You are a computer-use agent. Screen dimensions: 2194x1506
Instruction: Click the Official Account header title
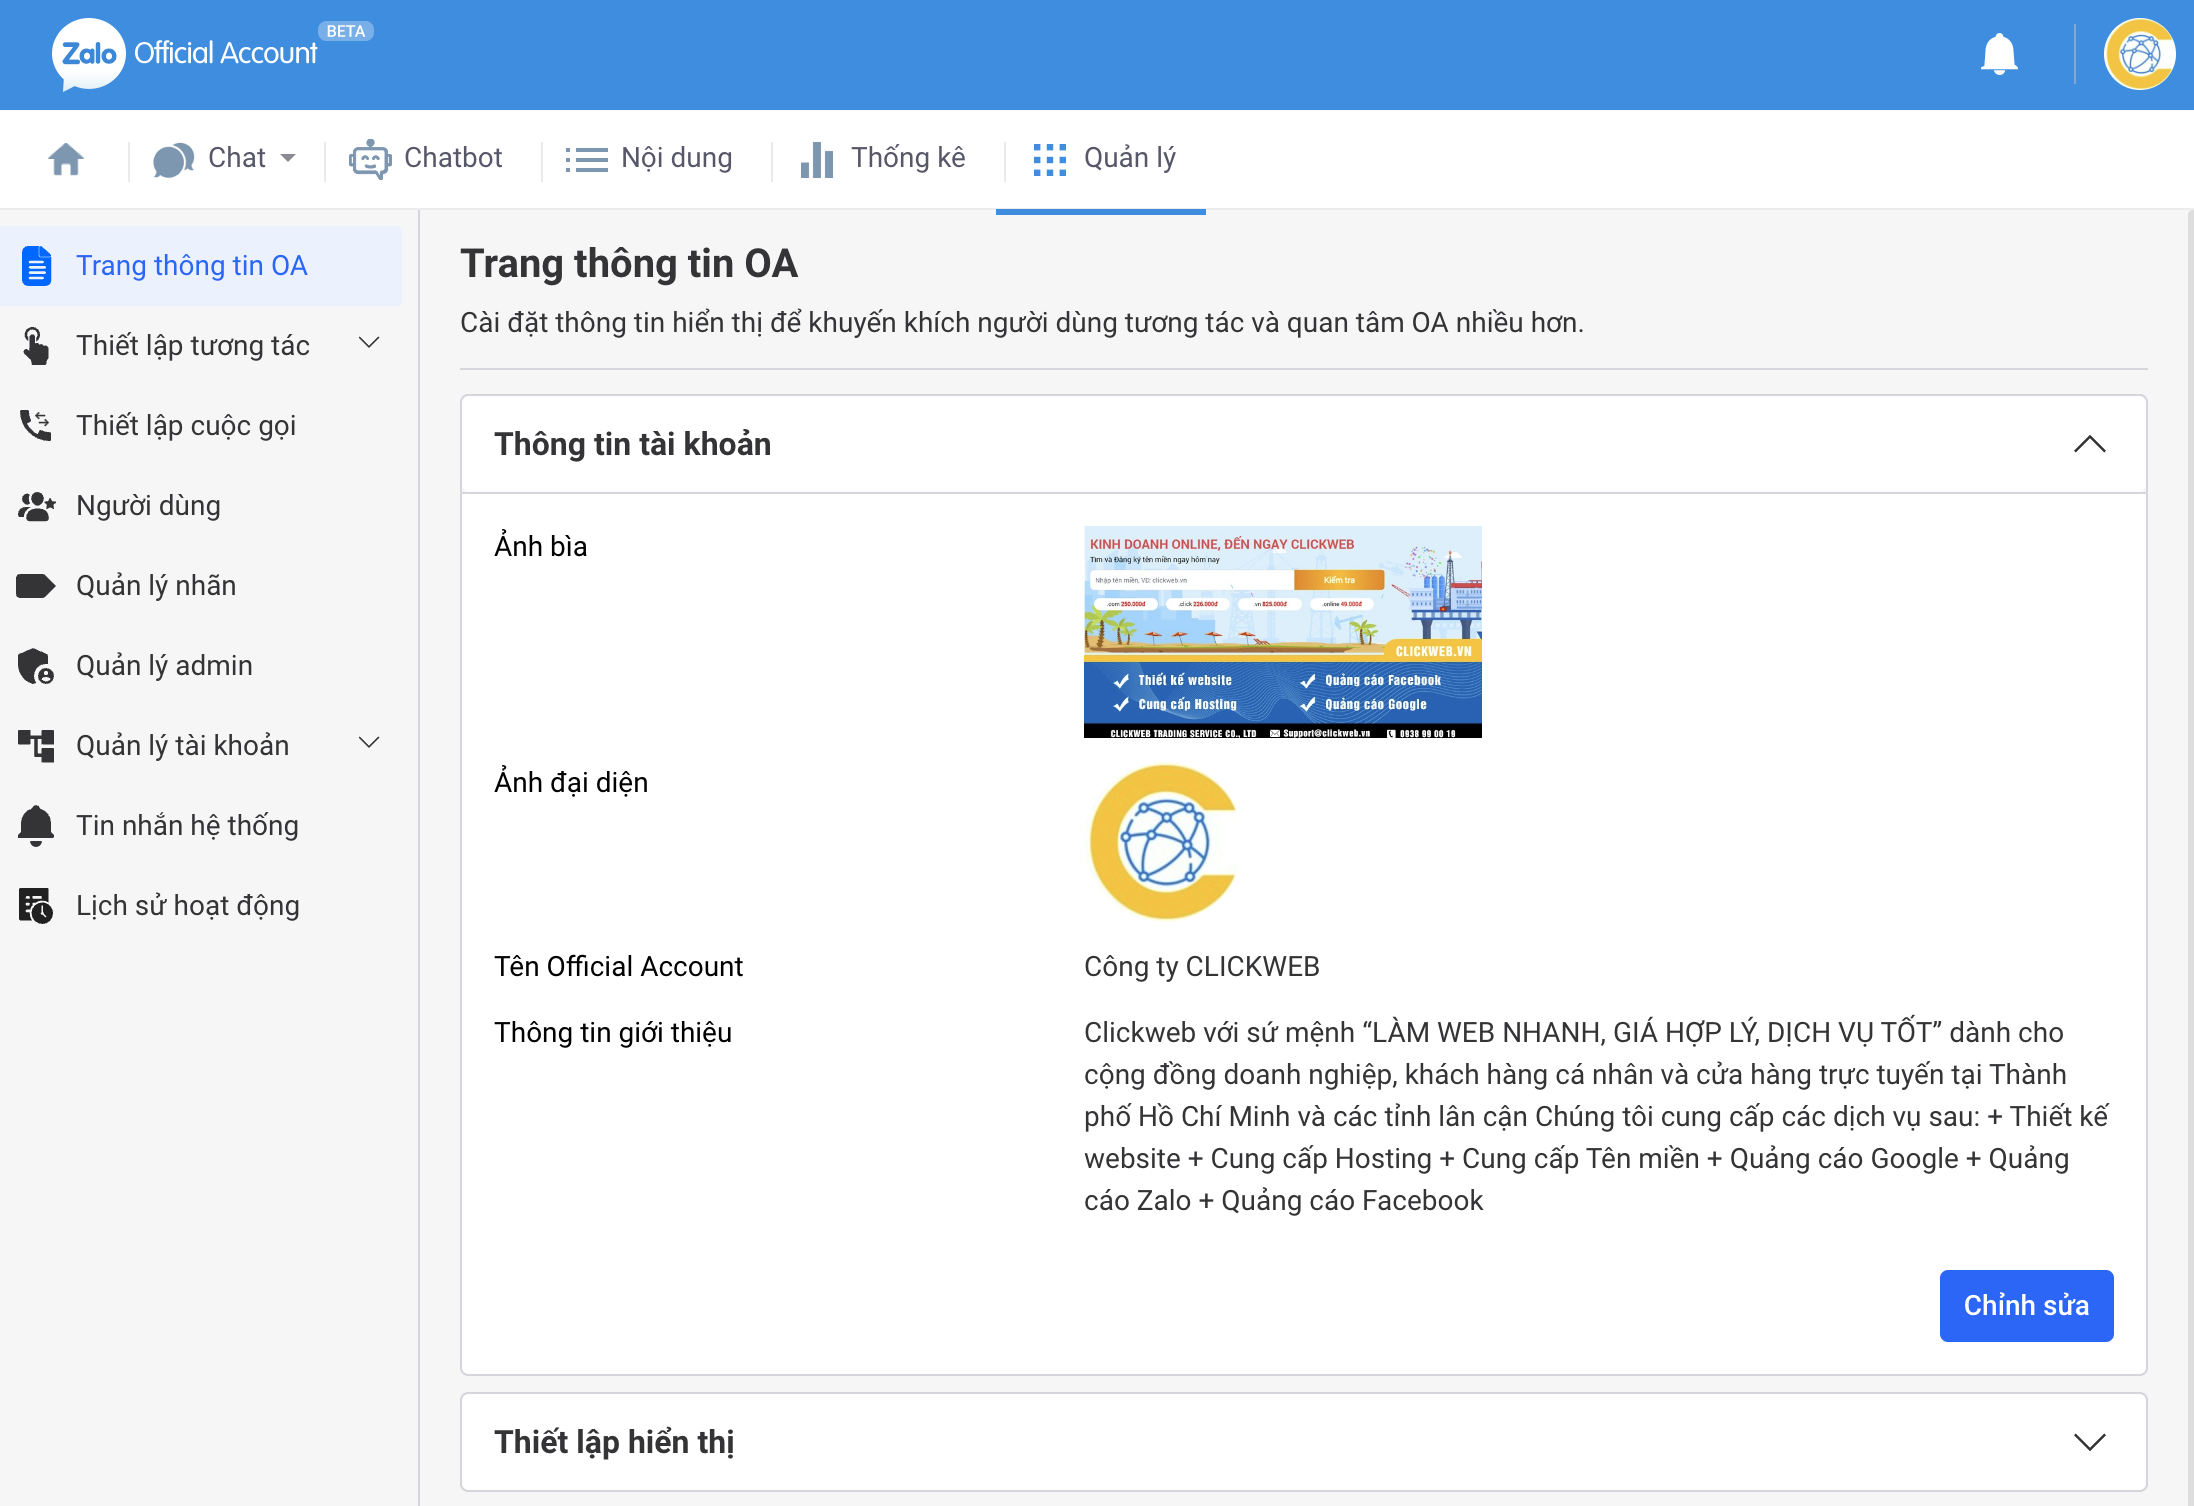tap(225, 53)
